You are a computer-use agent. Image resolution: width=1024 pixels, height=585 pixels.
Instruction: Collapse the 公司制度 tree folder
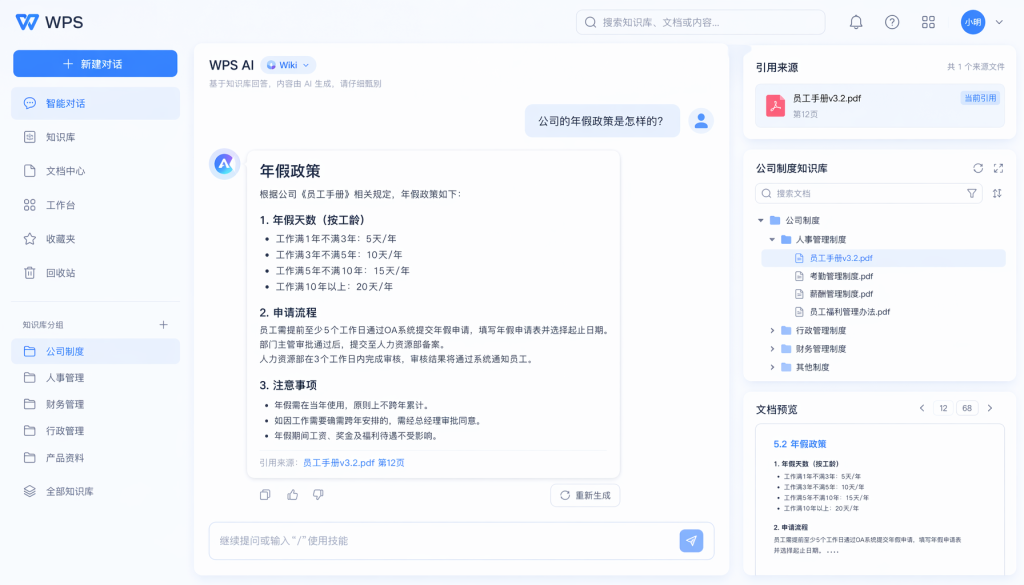tap(760, 221)
